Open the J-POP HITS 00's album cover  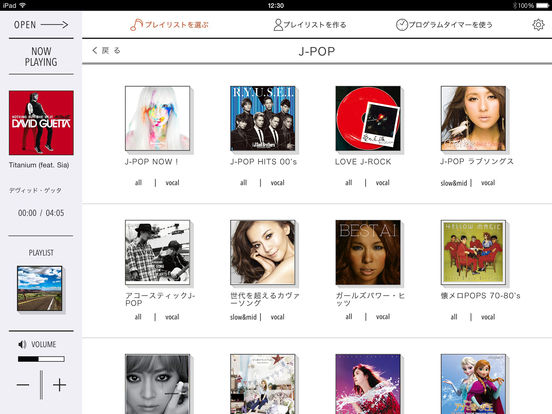click(x=263, y=118)
